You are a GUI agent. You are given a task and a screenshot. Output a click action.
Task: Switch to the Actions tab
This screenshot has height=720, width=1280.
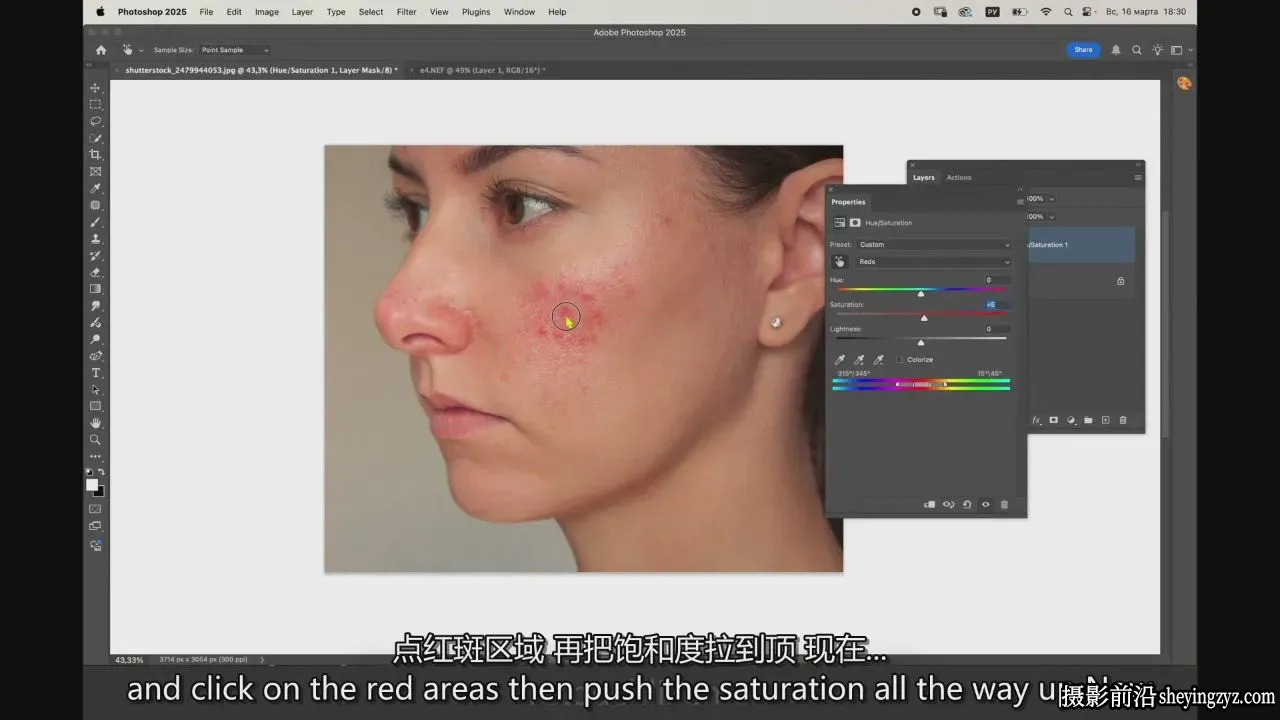[959, 177]
